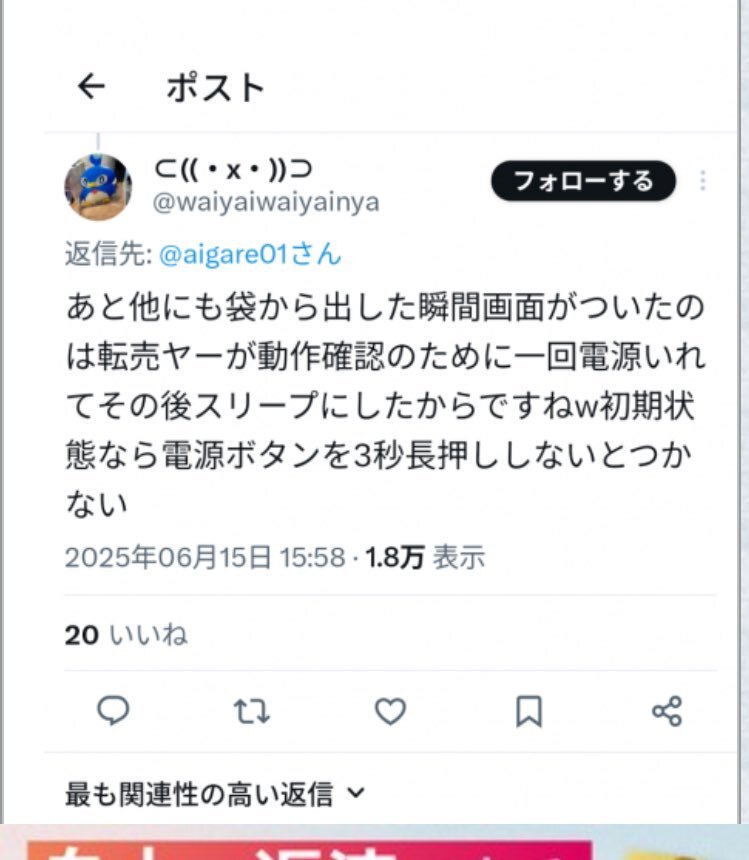Click the chevron next to 最も関連性の高い返信

tap(356, 793)
